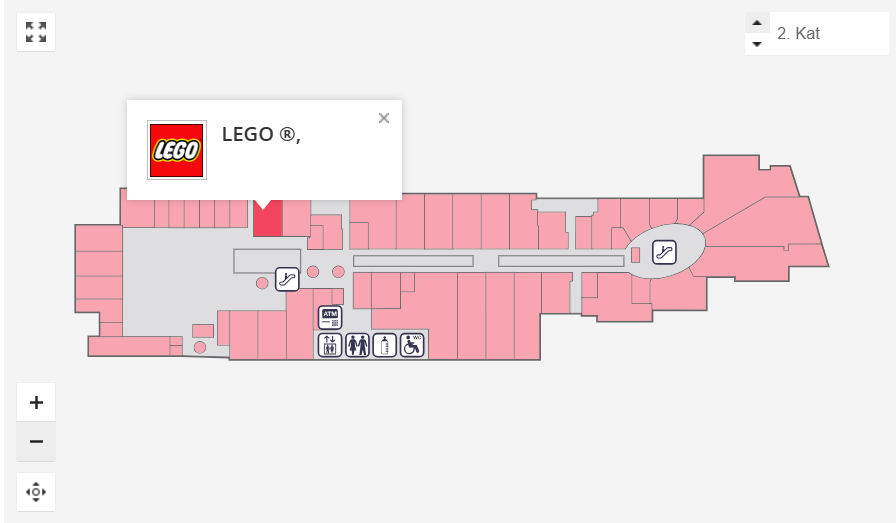Click the LEGO logo thumbnail

[x=177, y=150]
